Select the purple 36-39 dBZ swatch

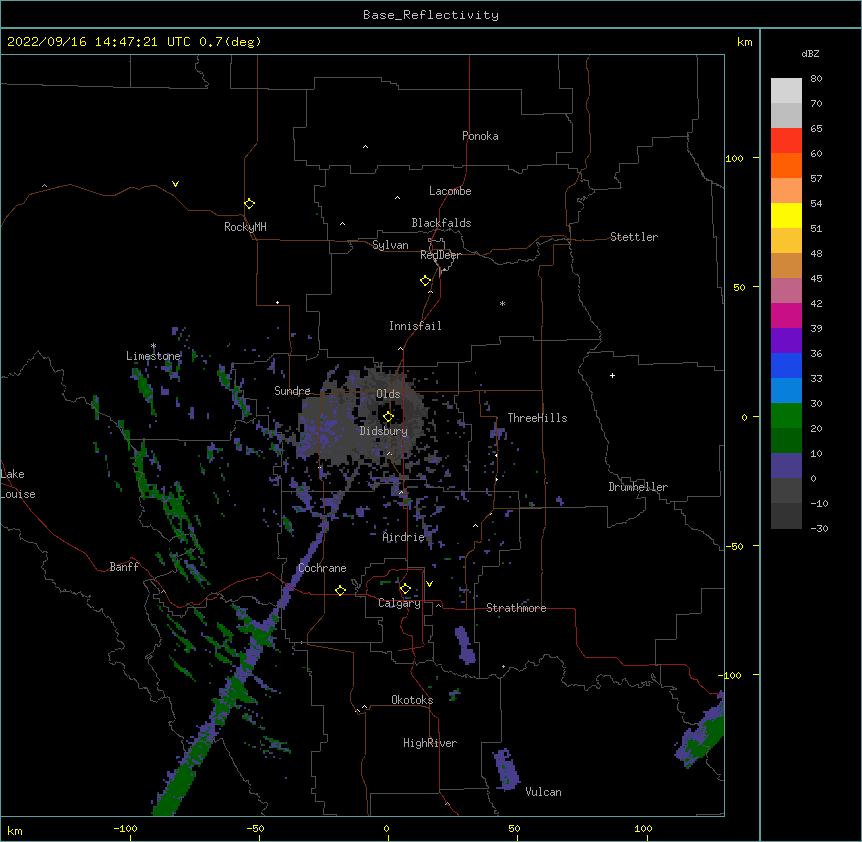(786, 341)
